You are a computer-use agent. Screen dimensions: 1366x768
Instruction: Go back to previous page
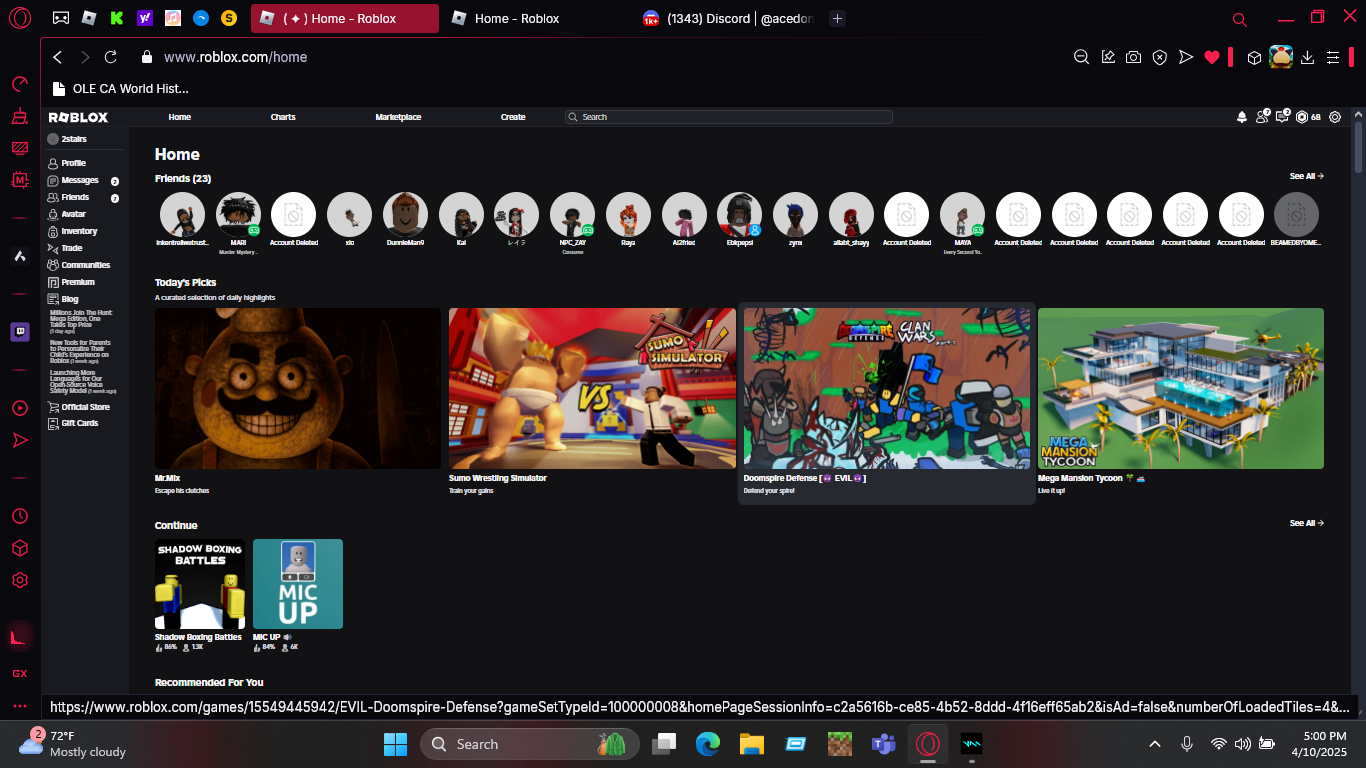[x=58, y=57]
